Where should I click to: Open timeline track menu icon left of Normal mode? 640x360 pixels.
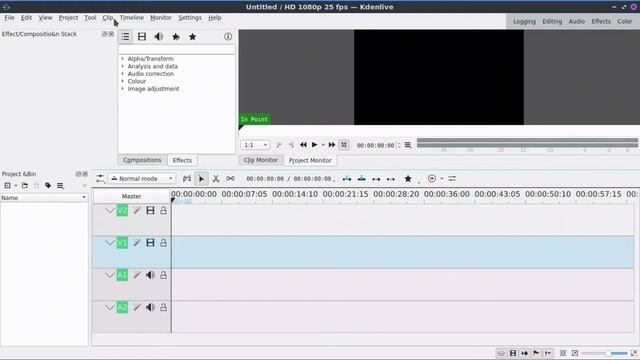[100, 179]
